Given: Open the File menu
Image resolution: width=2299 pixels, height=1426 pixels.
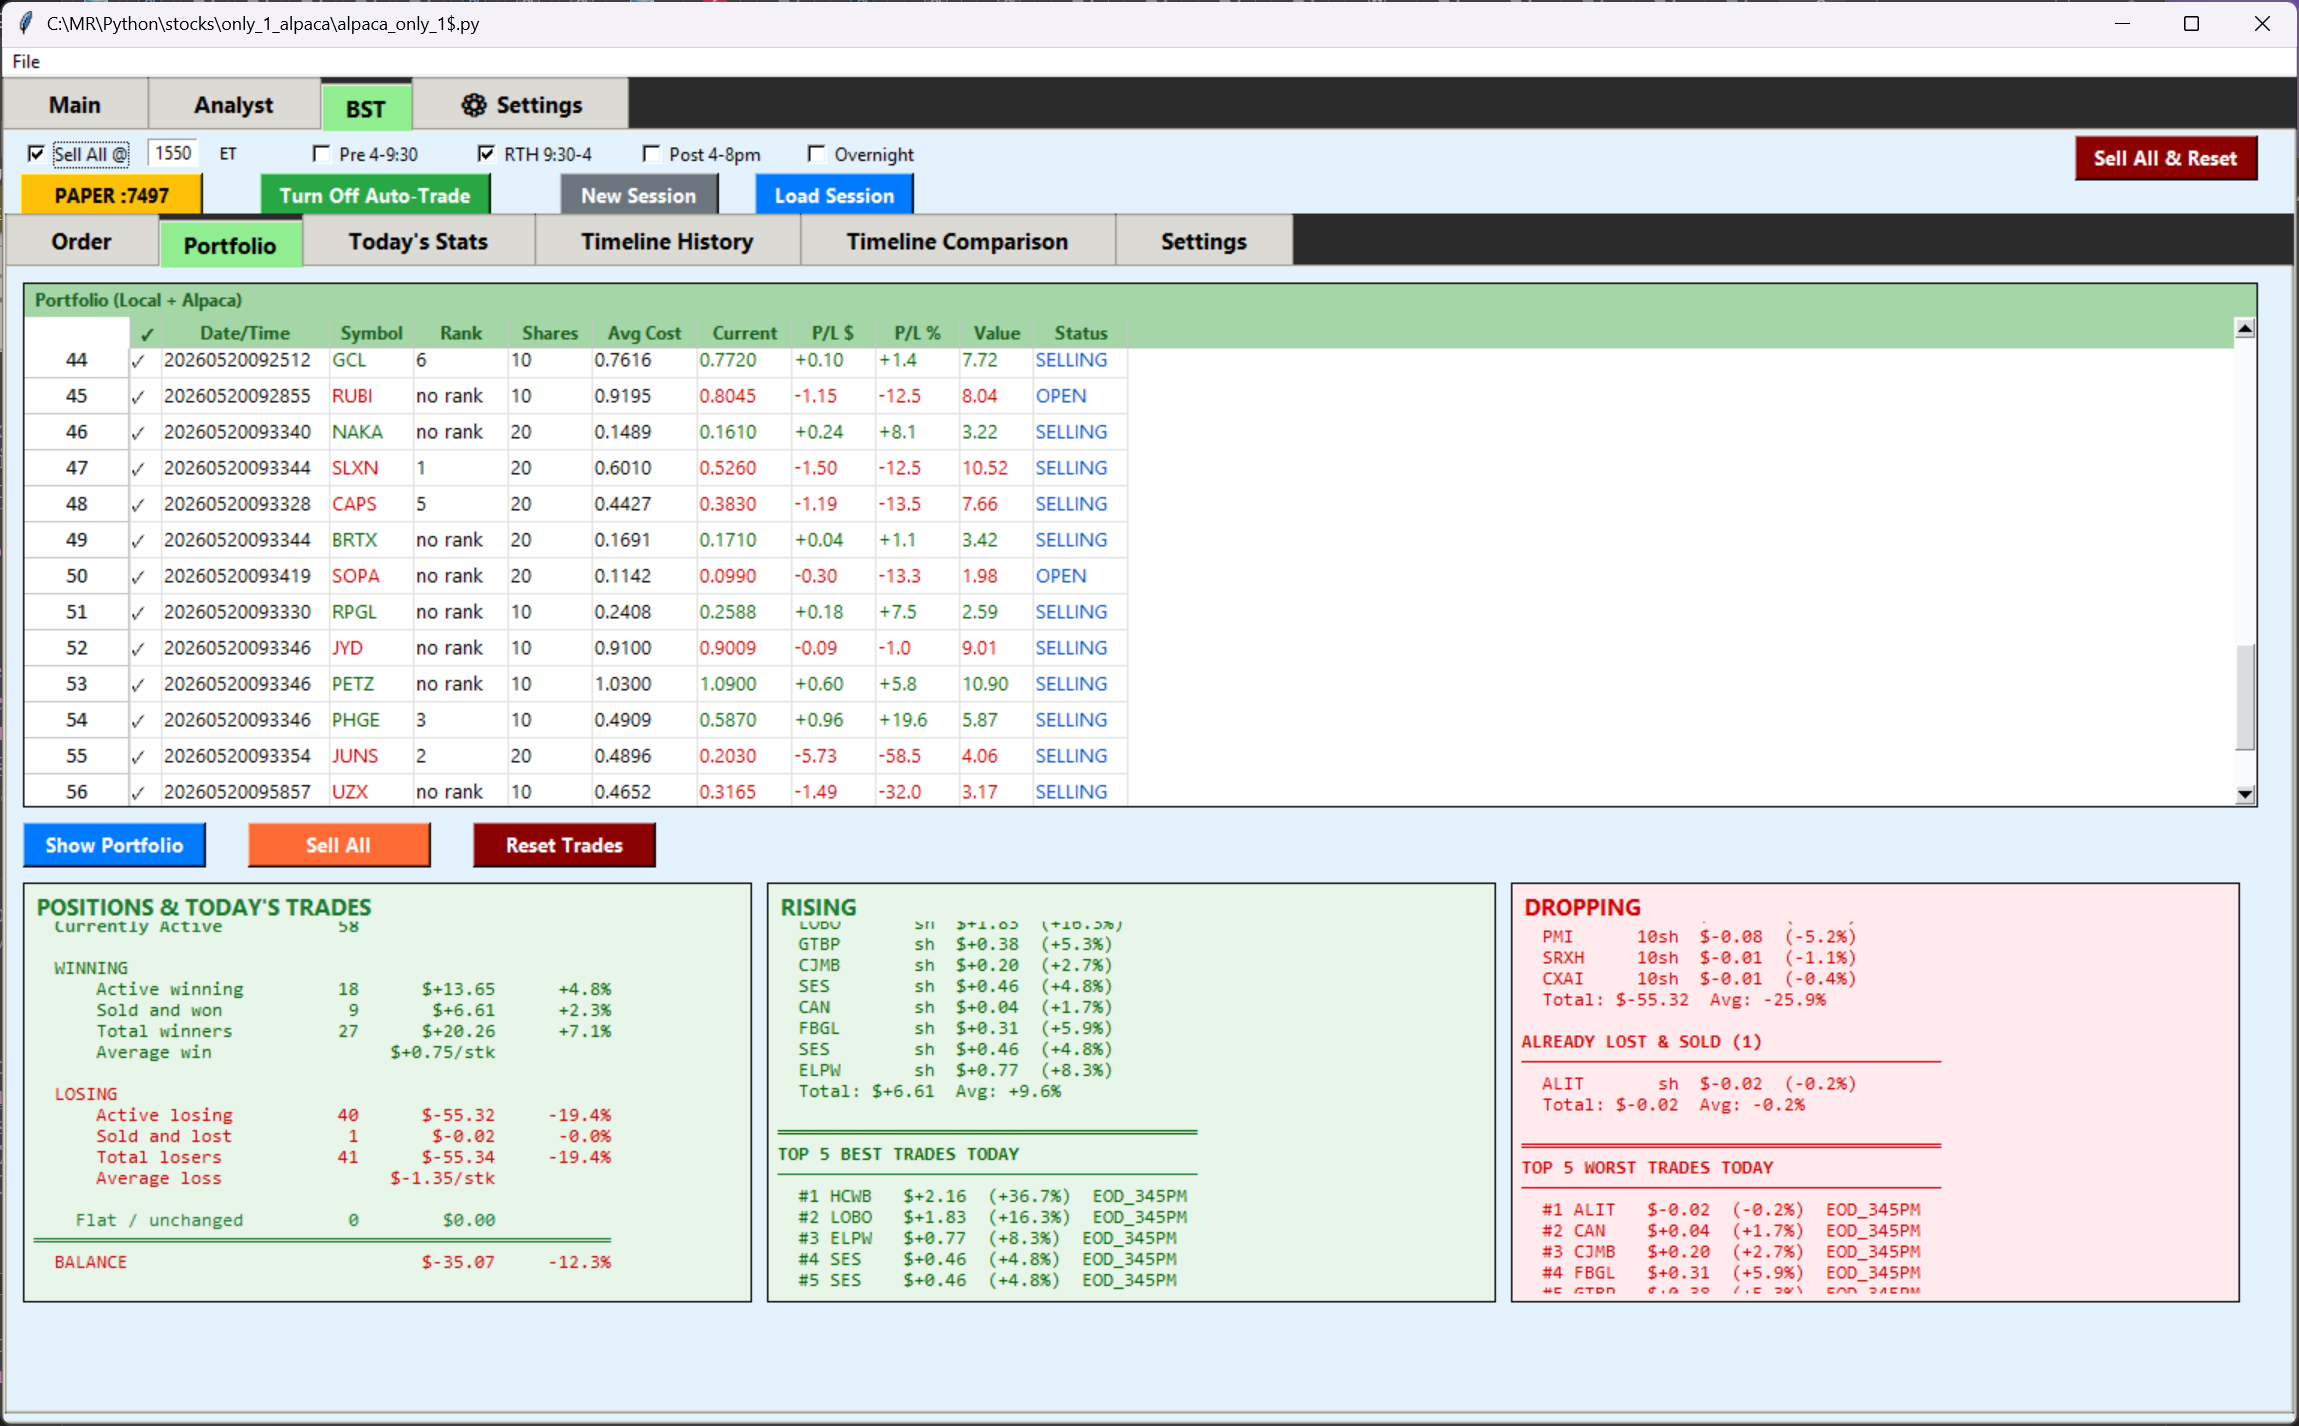Looking at the screenshot, I should pos(26,62).
